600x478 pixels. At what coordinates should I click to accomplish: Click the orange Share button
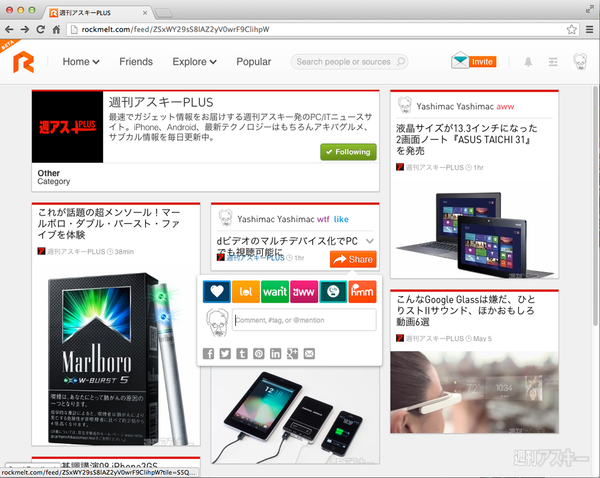coord(353,259)
